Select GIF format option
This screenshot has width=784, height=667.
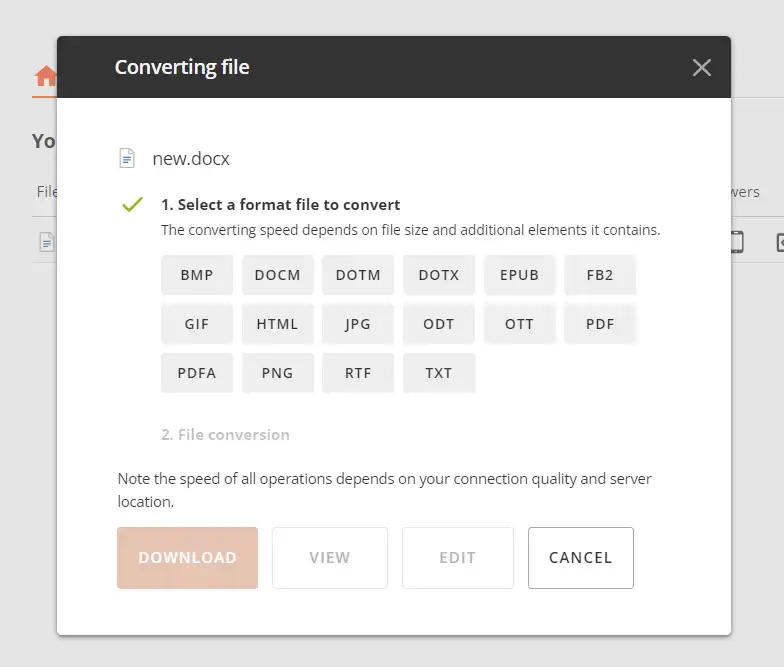197,324
